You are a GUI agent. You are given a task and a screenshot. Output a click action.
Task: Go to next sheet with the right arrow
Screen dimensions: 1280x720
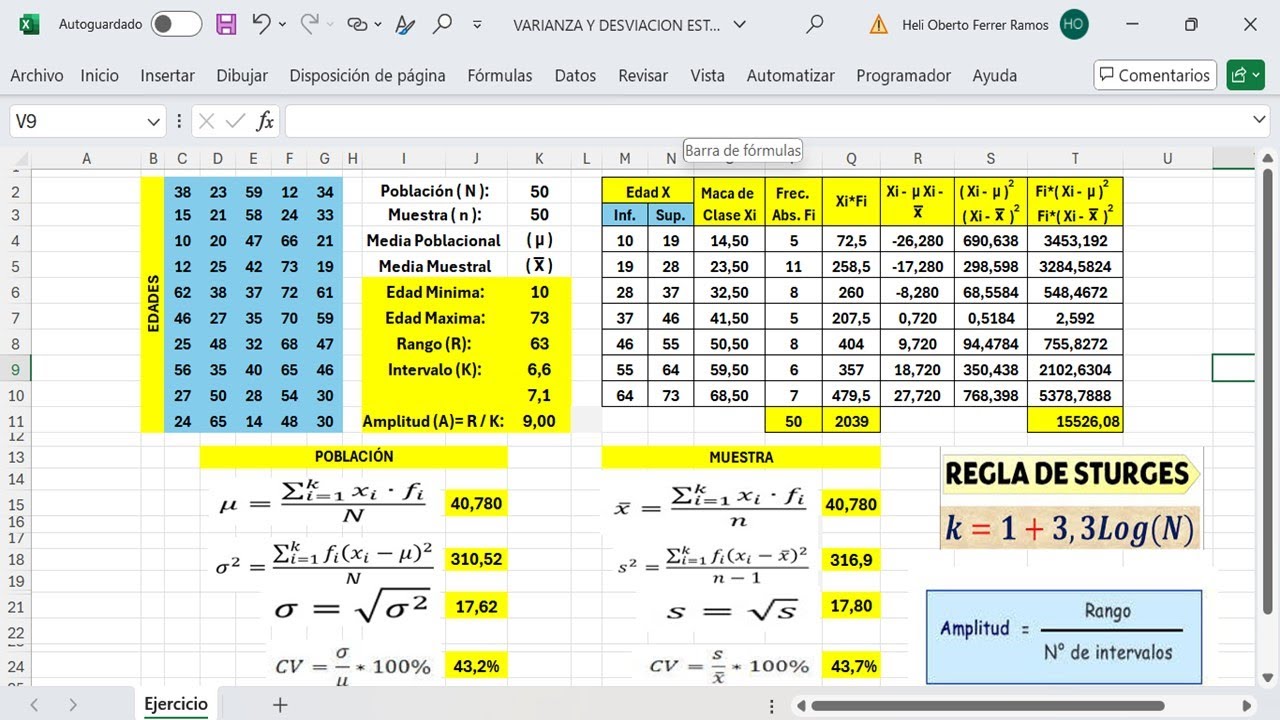(72, 705)
